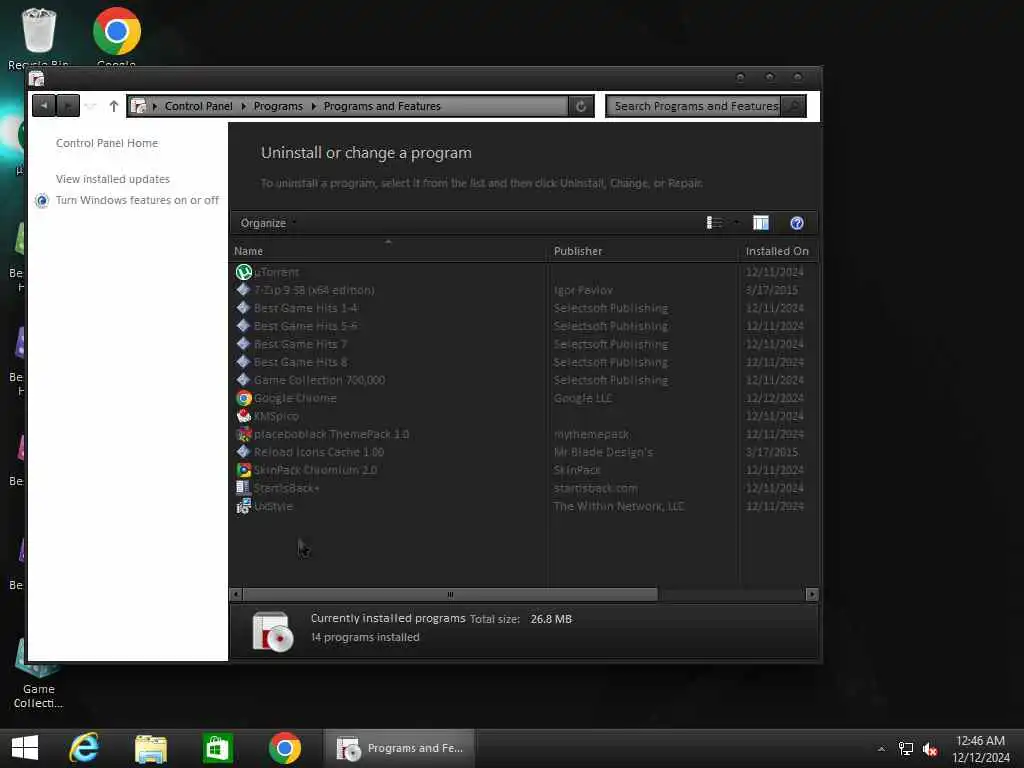The height and width of the screenshot is (768, 1024).
Task: Click the startisback.com publisher cell
Action: (595, 488)
